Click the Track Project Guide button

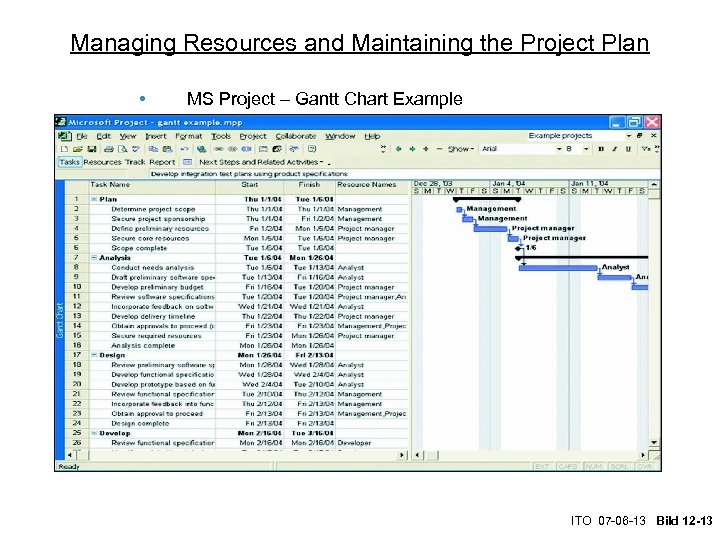pos(135,162)
